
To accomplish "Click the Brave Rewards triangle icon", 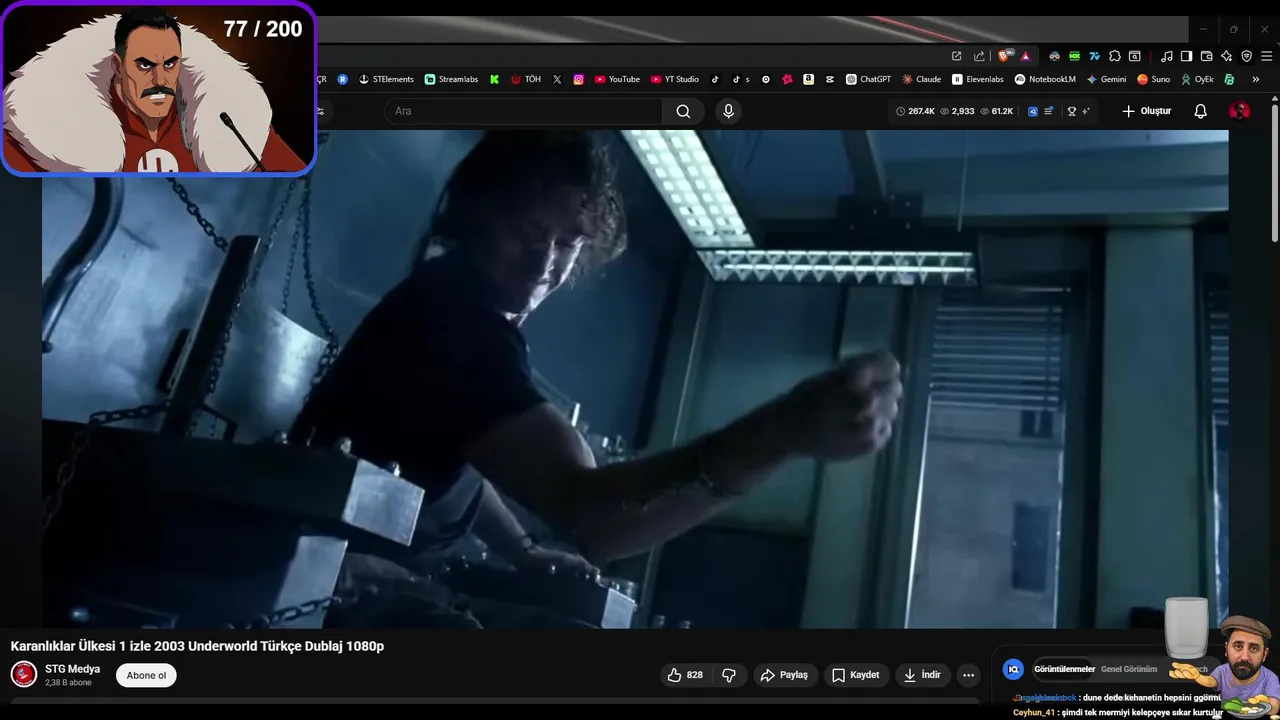I will point(1025,57).
